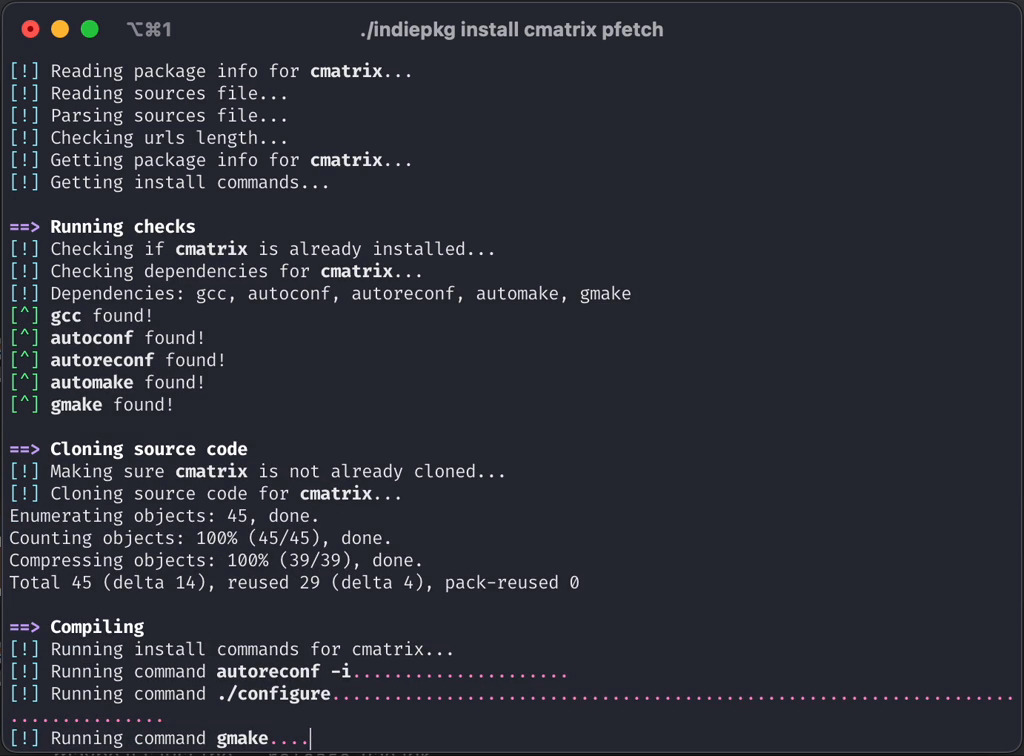Click the [^] marker next to 'gcc found!'
Viewport: 1024px width, 756px height.
[x=25, y=316]
